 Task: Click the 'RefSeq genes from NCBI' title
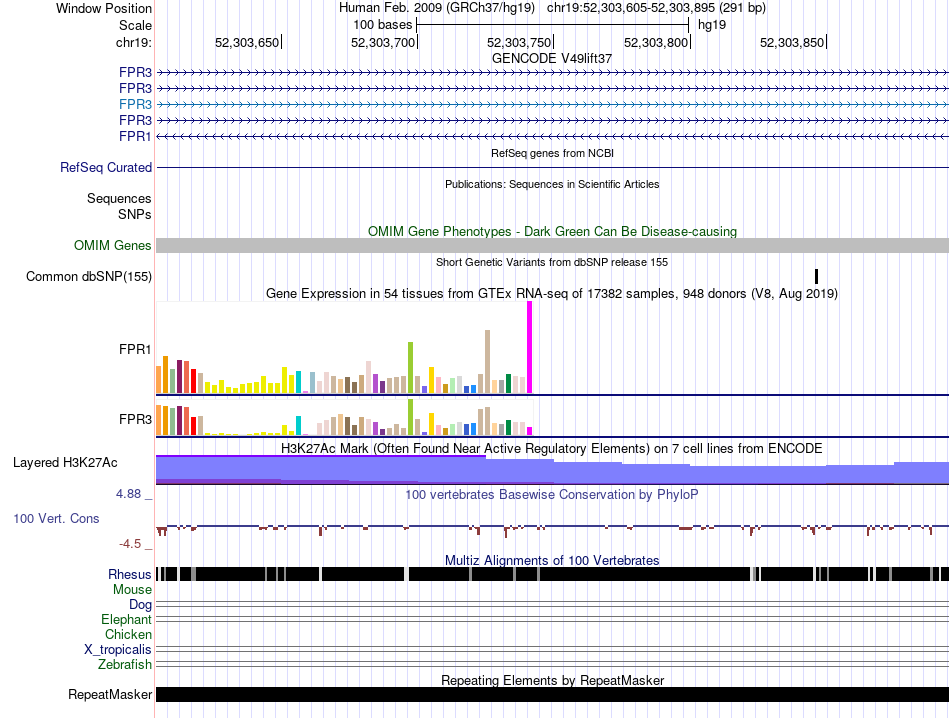coord(553,153)
